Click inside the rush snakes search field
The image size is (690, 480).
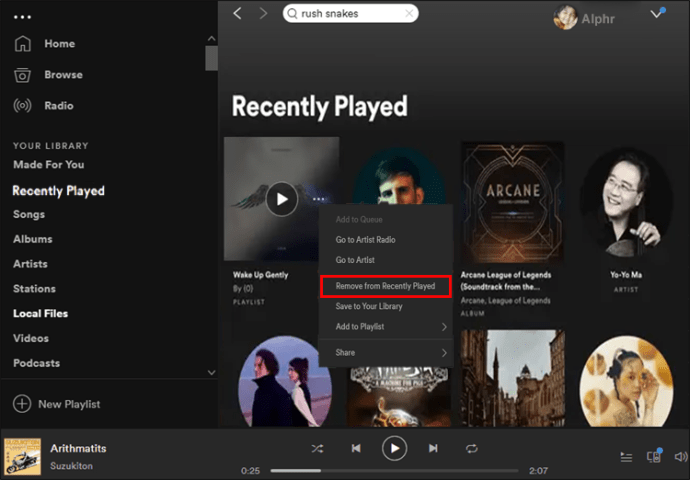pos(350,14)
